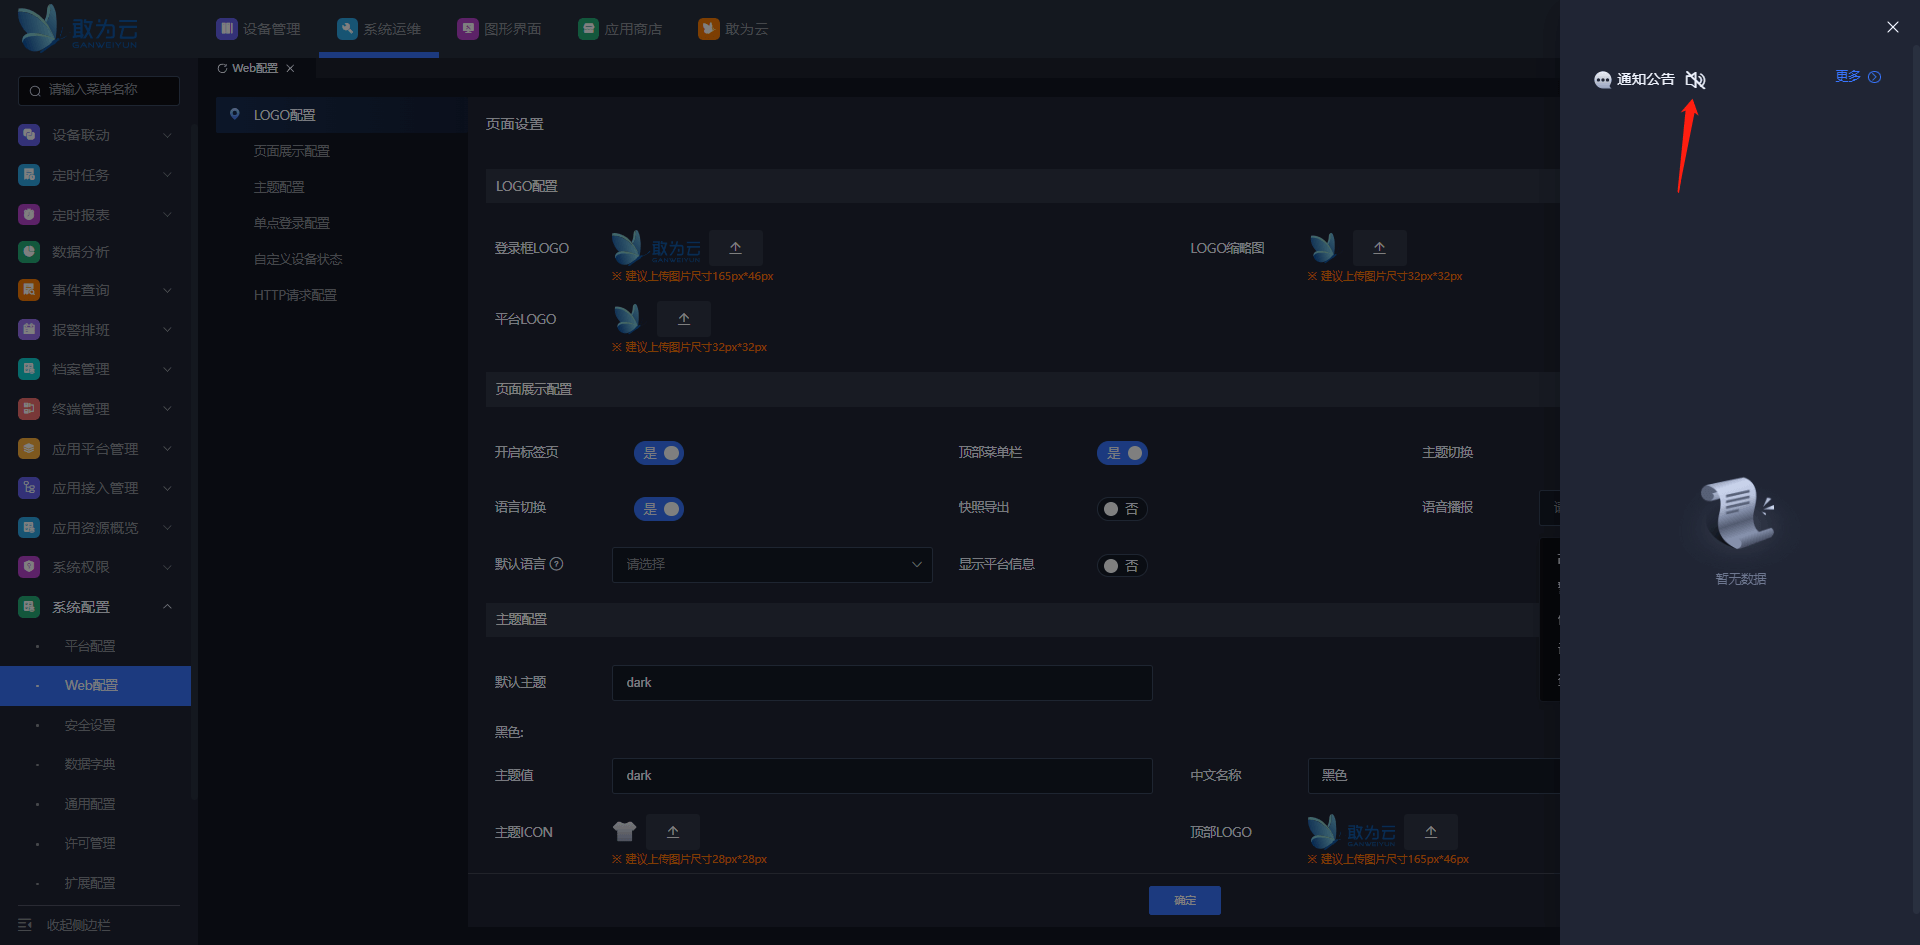Close the notification panel with X
Screen dimensions: 1920x945
(x=1892, y=27)
